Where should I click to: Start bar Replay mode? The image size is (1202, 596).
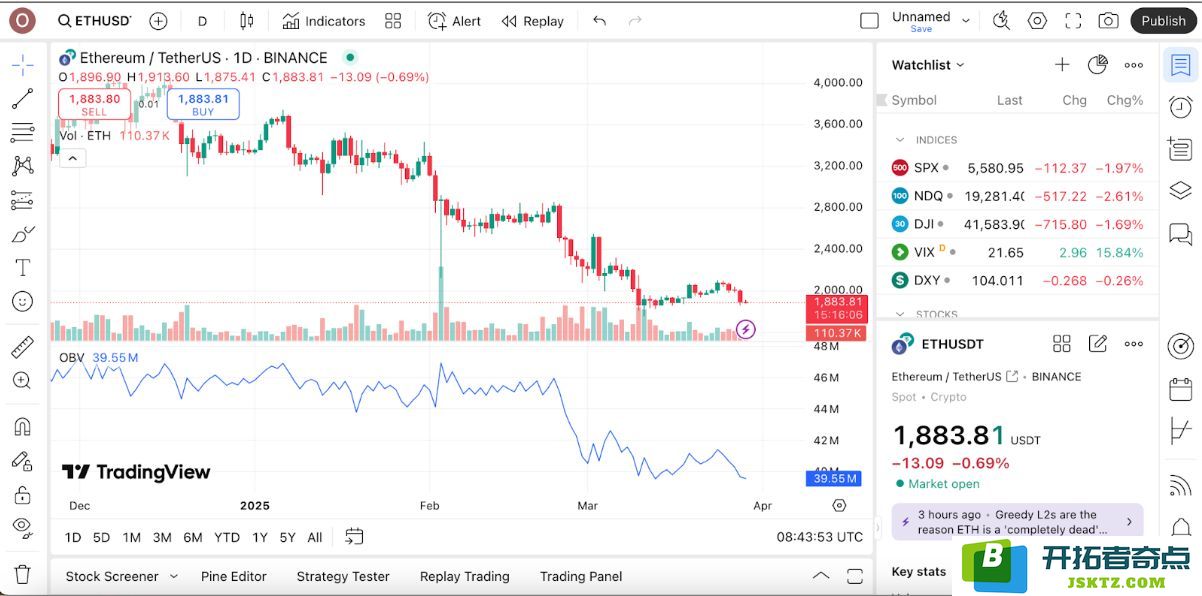[533, 21]
